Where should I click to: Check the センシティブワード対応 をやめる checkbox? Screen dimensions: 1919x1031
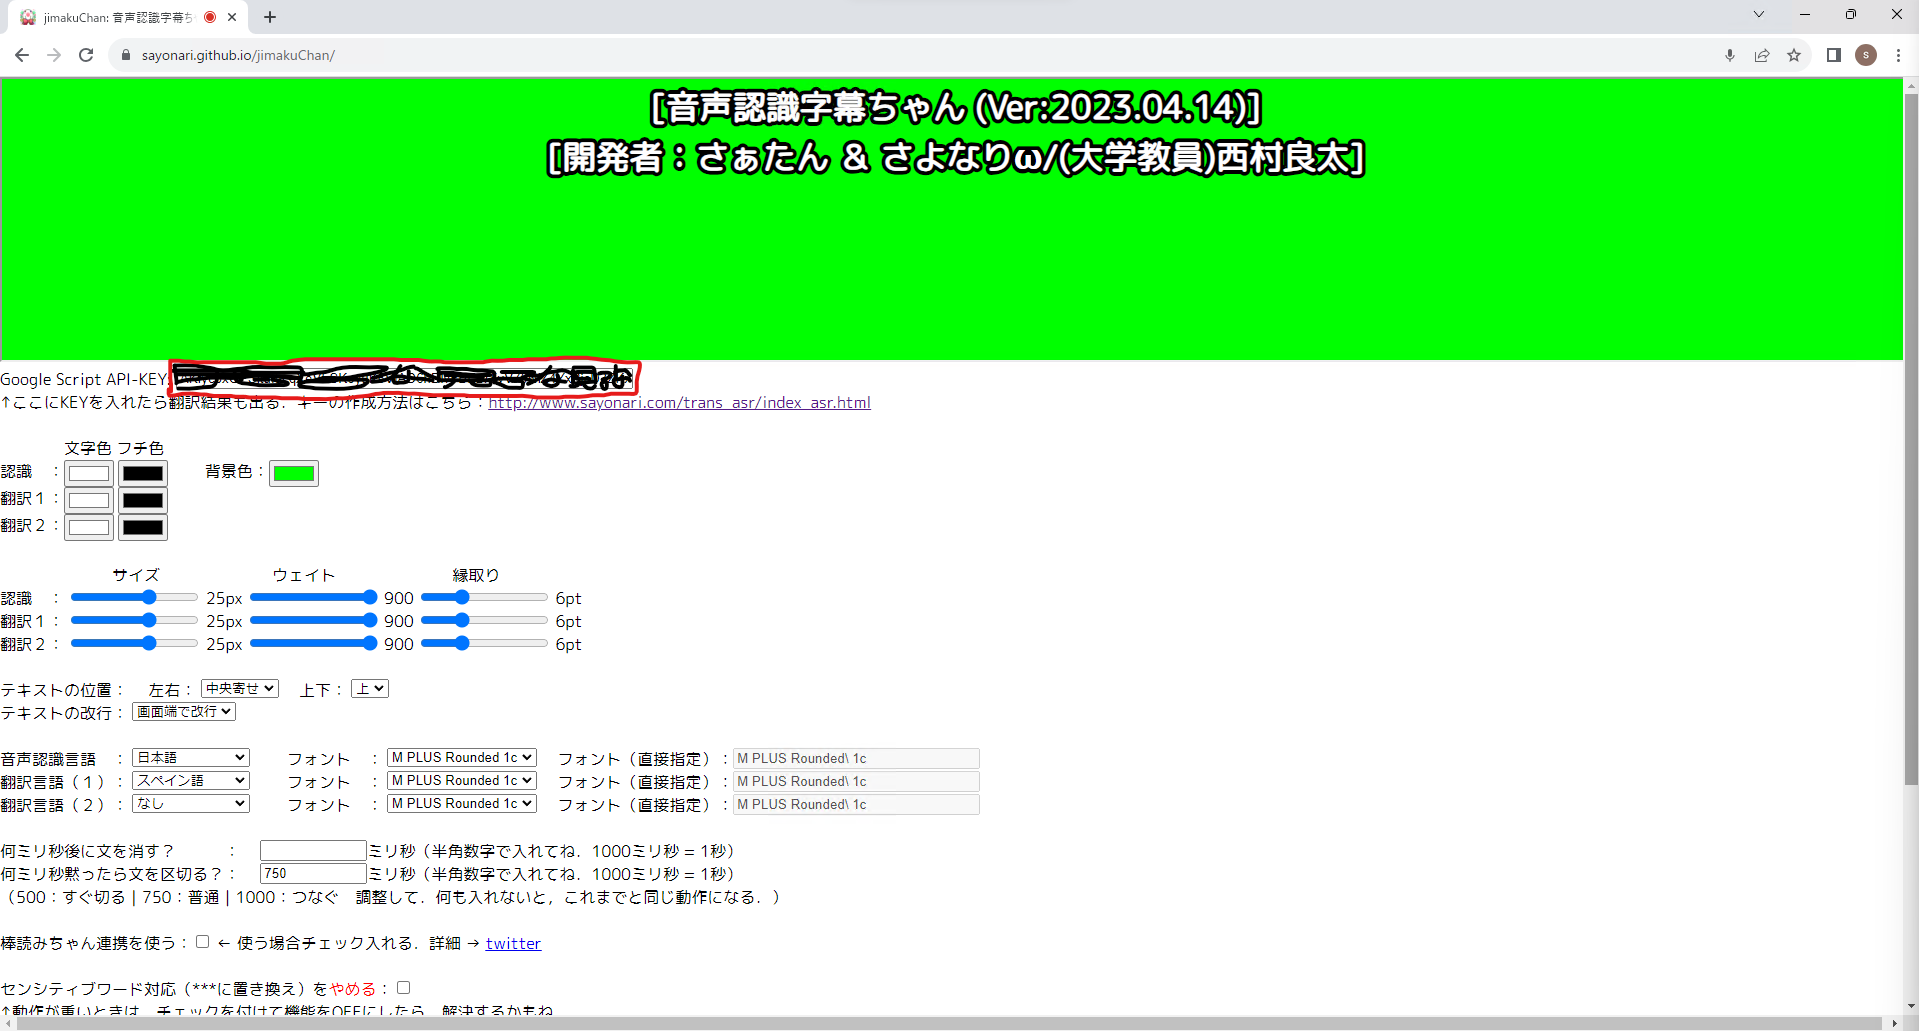click(403, 987)
